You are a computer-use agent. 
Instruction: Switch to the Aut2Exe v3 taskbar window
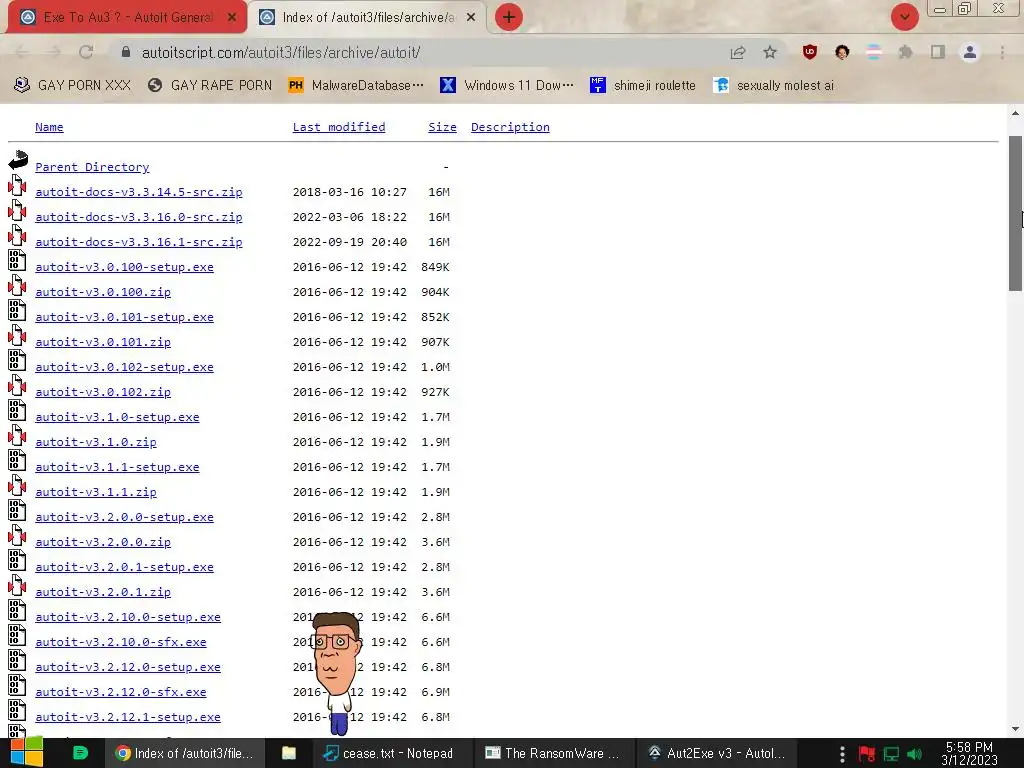(x=716, y=753)
